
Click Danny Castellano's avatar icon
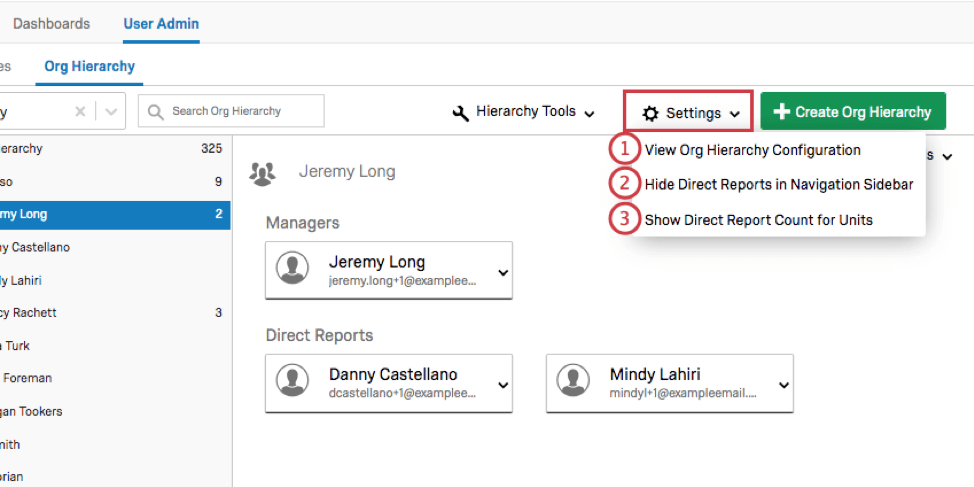click(292, 383)
